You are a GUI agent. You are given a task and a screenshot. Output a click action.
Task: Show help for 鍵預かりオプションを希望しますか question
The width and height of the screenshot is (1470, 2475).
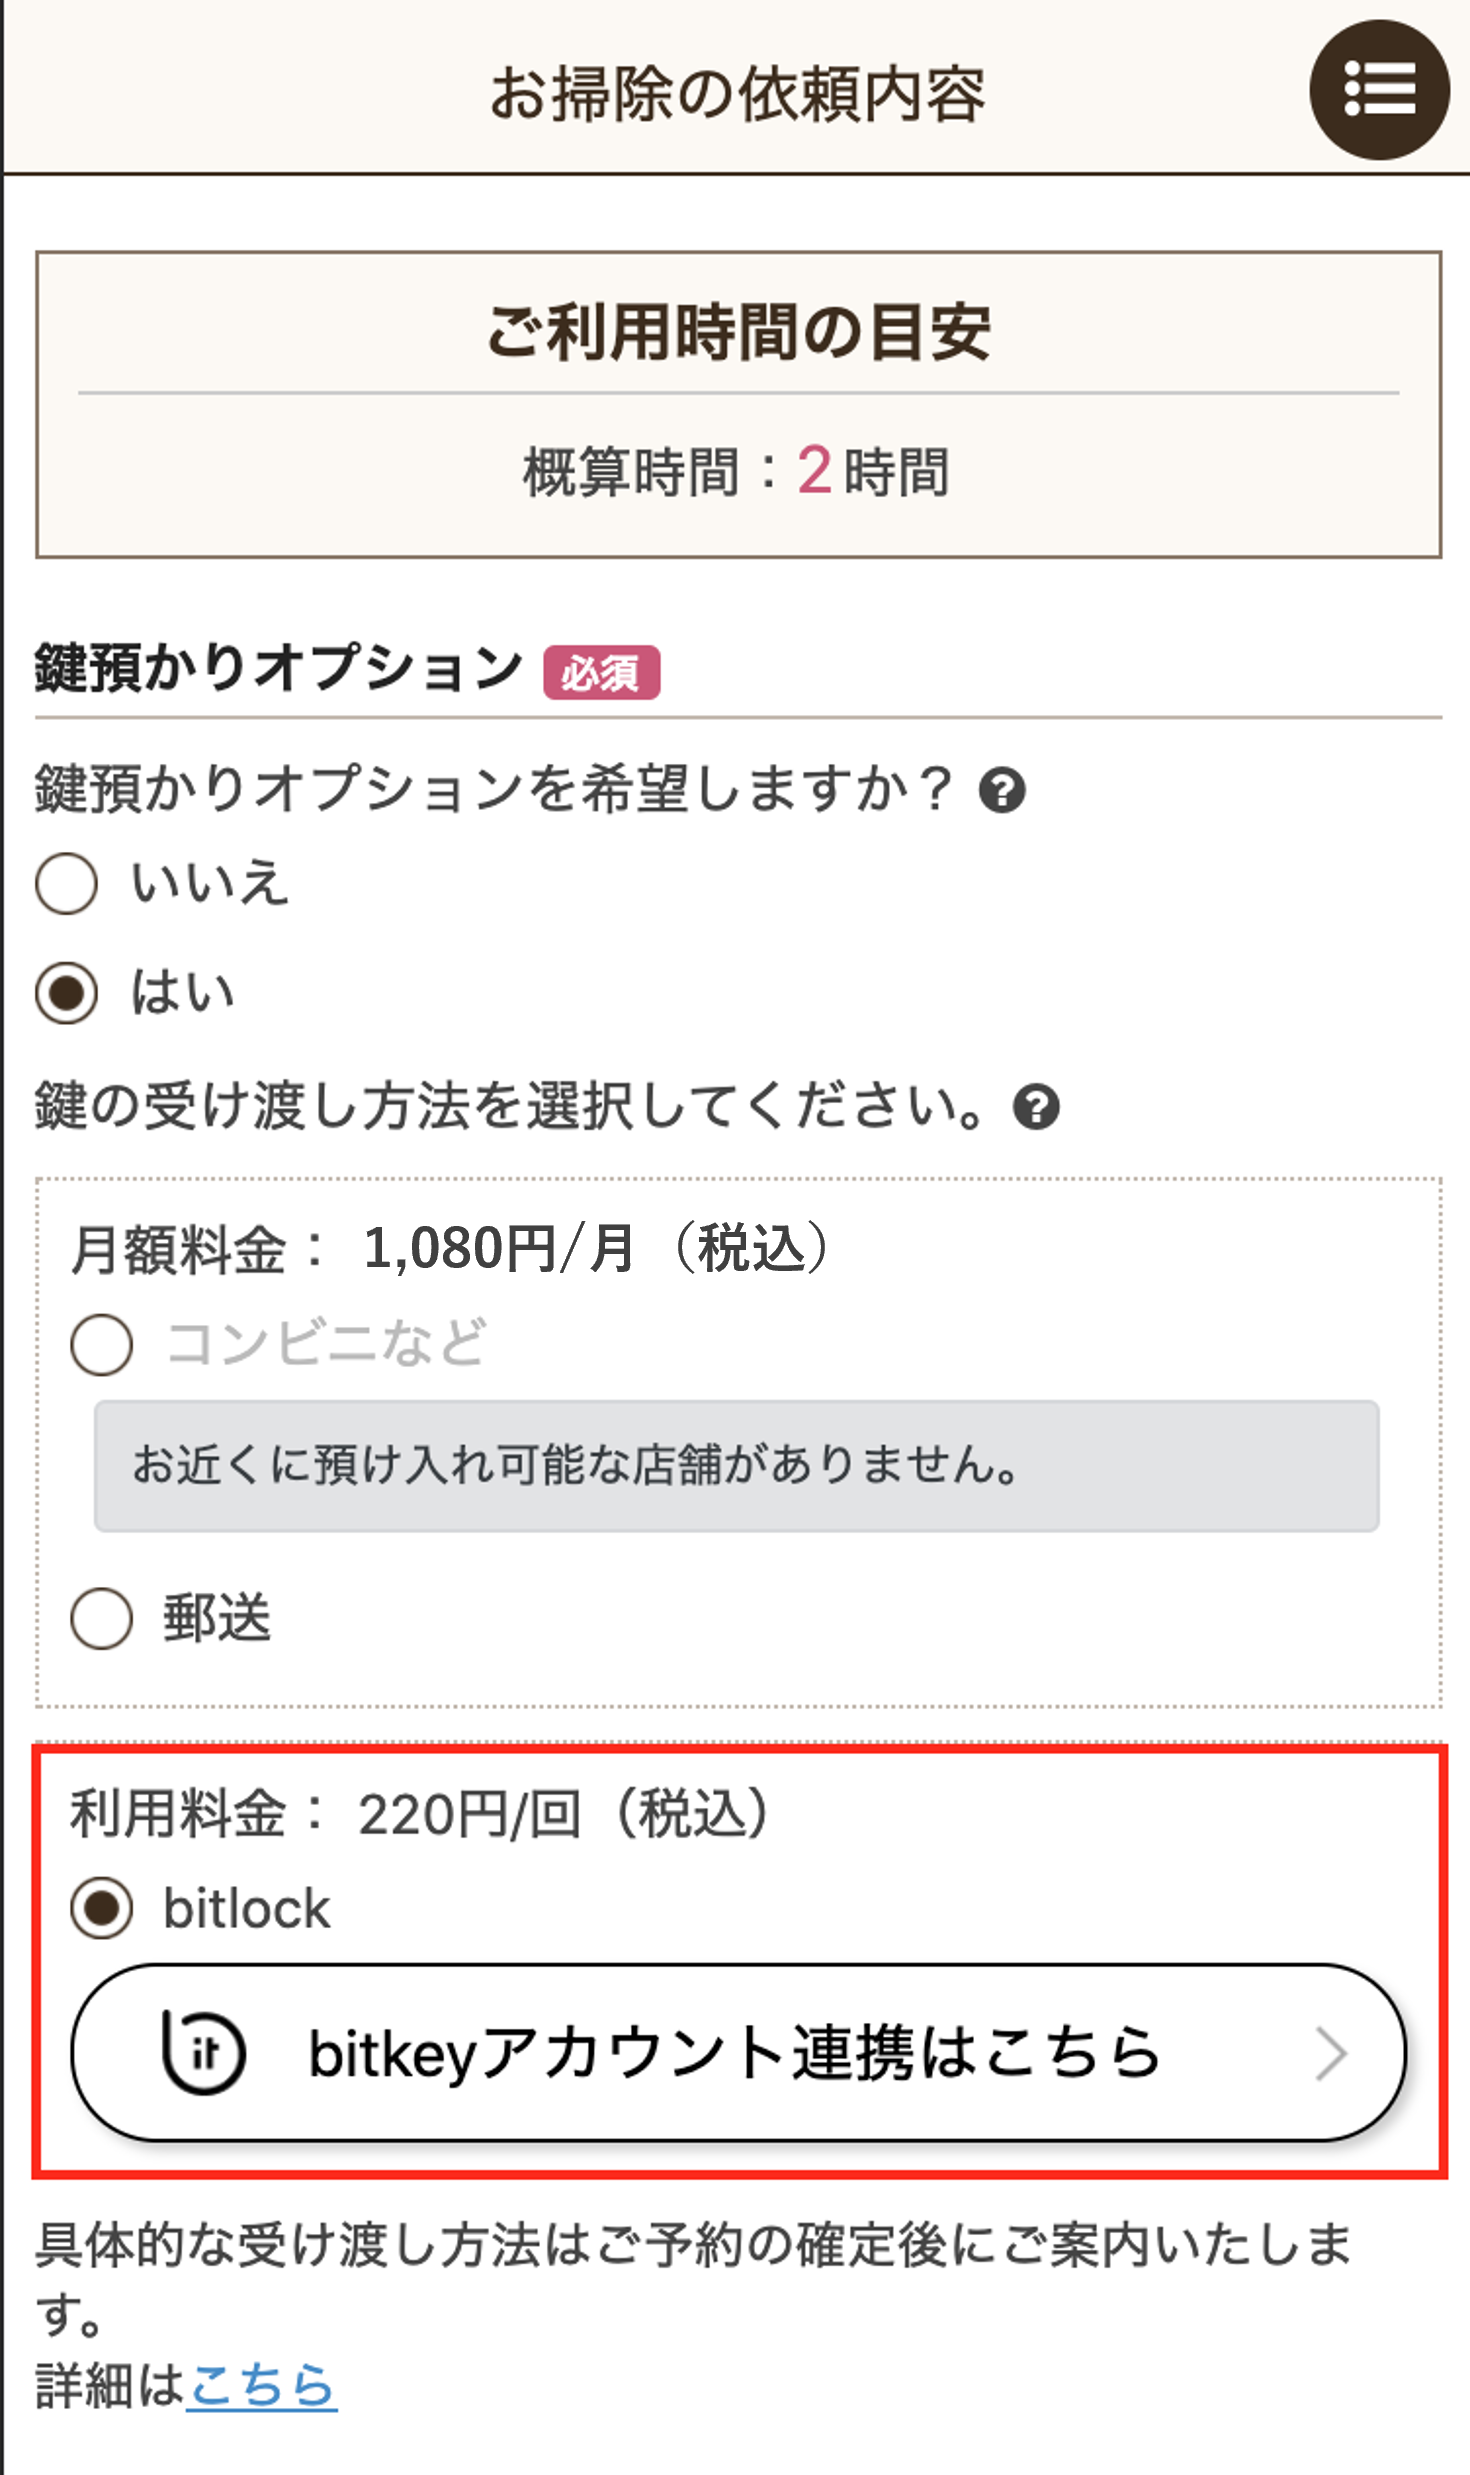pyautogui.click(x=1002, y=790)
